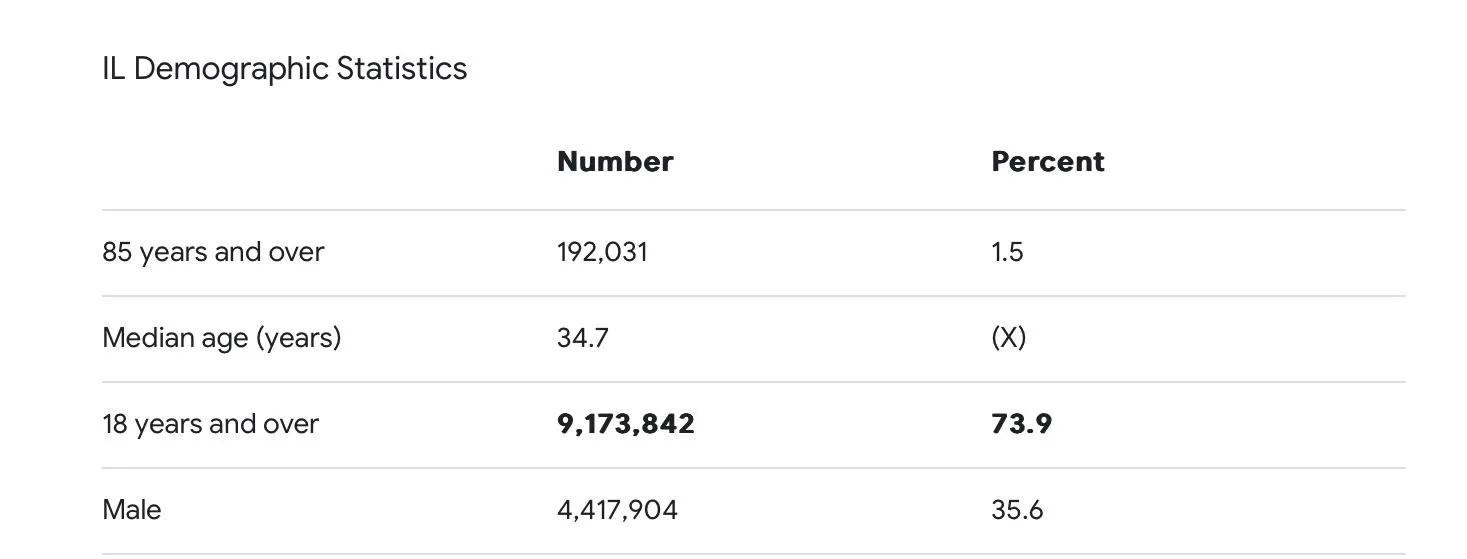Click the 35.6 percent value

(1017, 510)
